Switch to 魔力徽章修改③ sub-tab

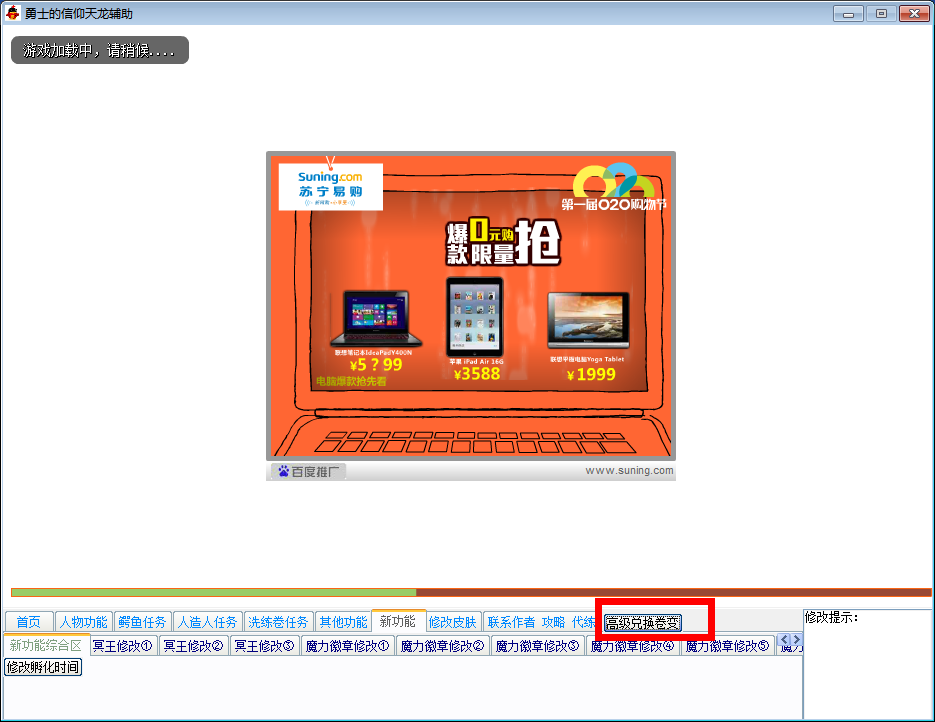tap(537, 646)
